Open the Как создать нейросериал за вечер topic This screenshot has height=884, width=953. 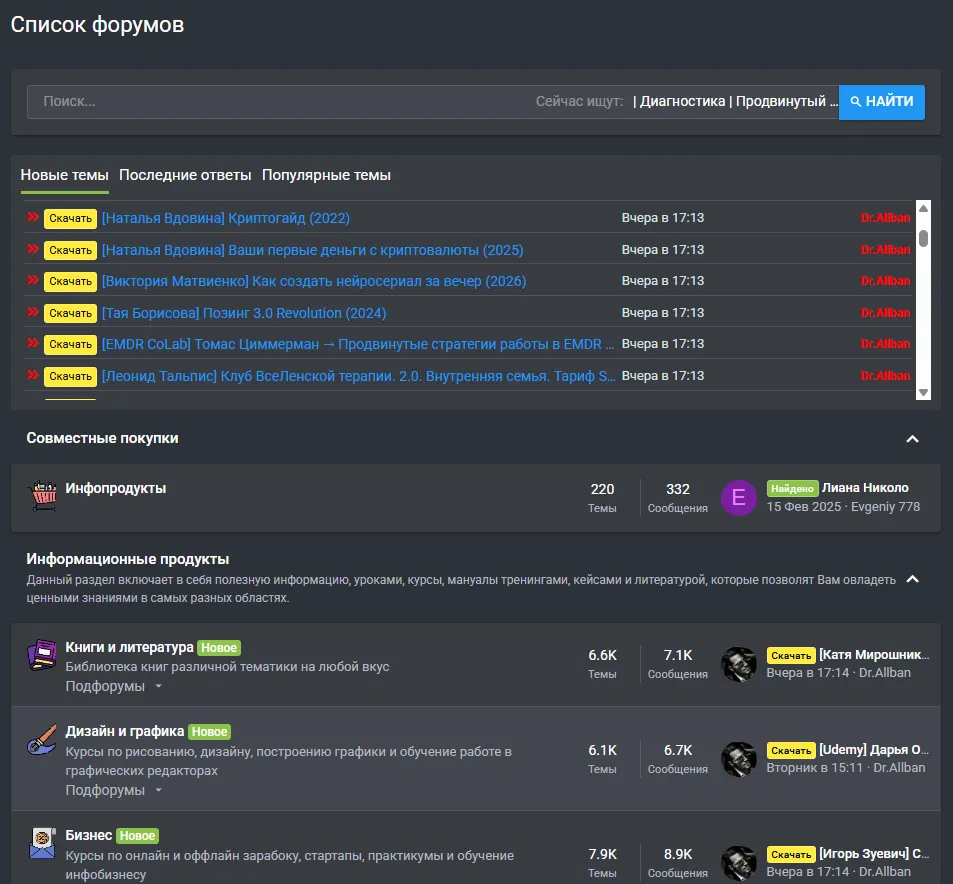[x=314, y=281]
